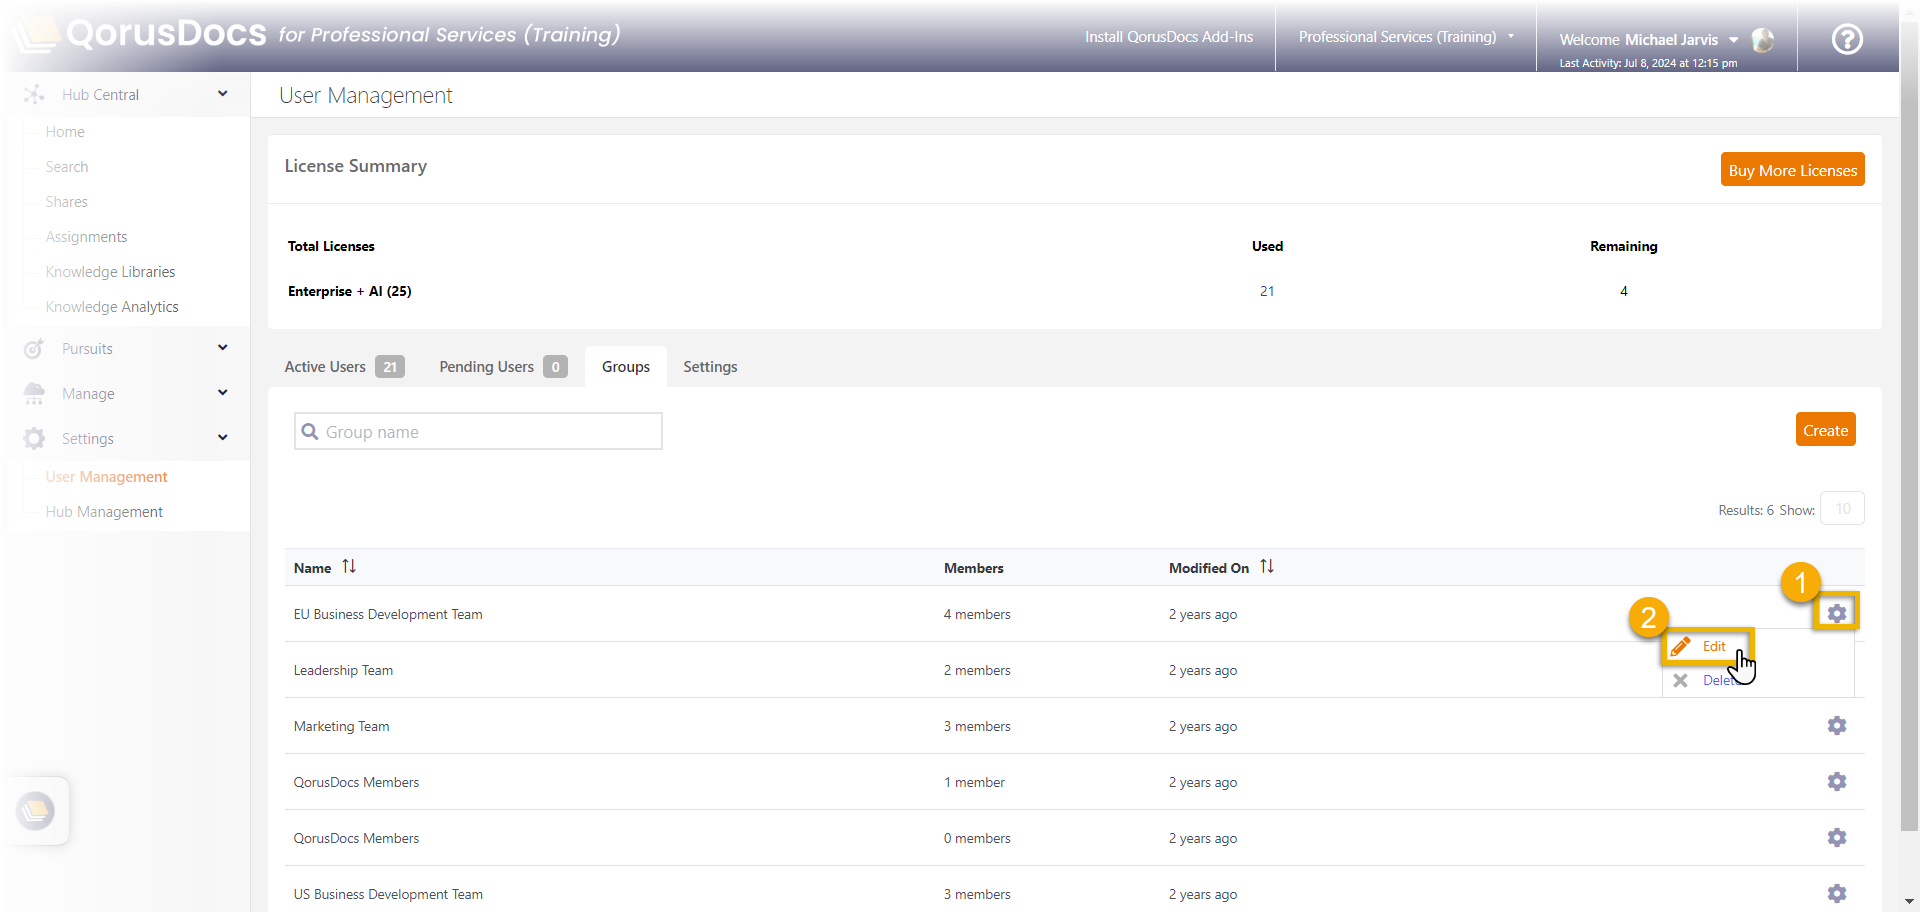Open the Welcome Michael Jarvis user dropdown
Image resolution: width=1920 pixels, height=912 pixels.
tap(1648, 40)
